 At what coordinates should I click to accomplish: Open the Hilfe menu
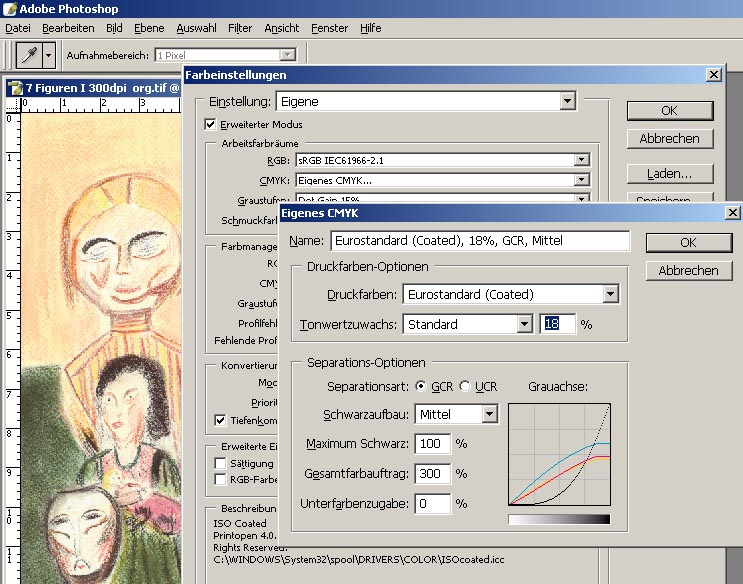tap(371, 28)
